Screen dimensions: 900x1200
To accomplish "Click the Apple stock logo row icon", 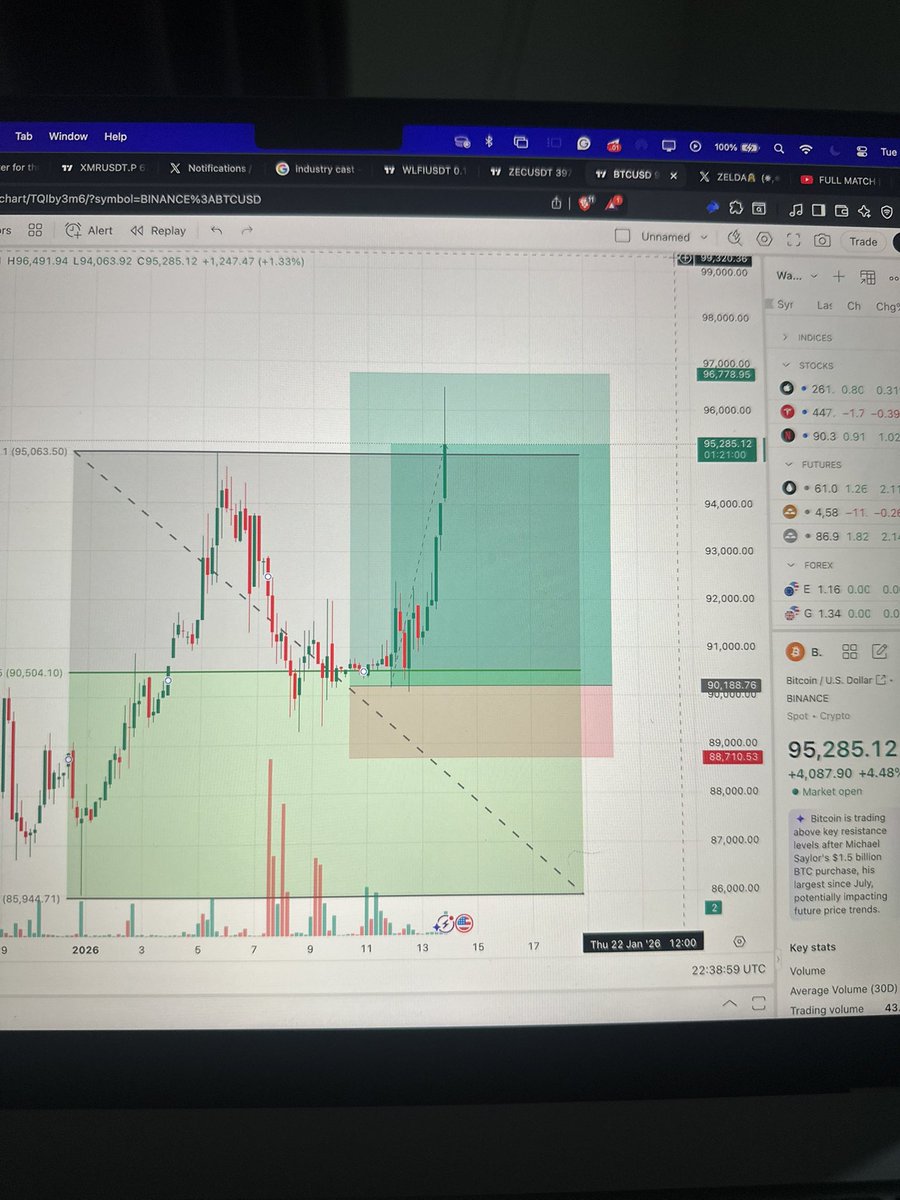I will [x=787, y=389].
